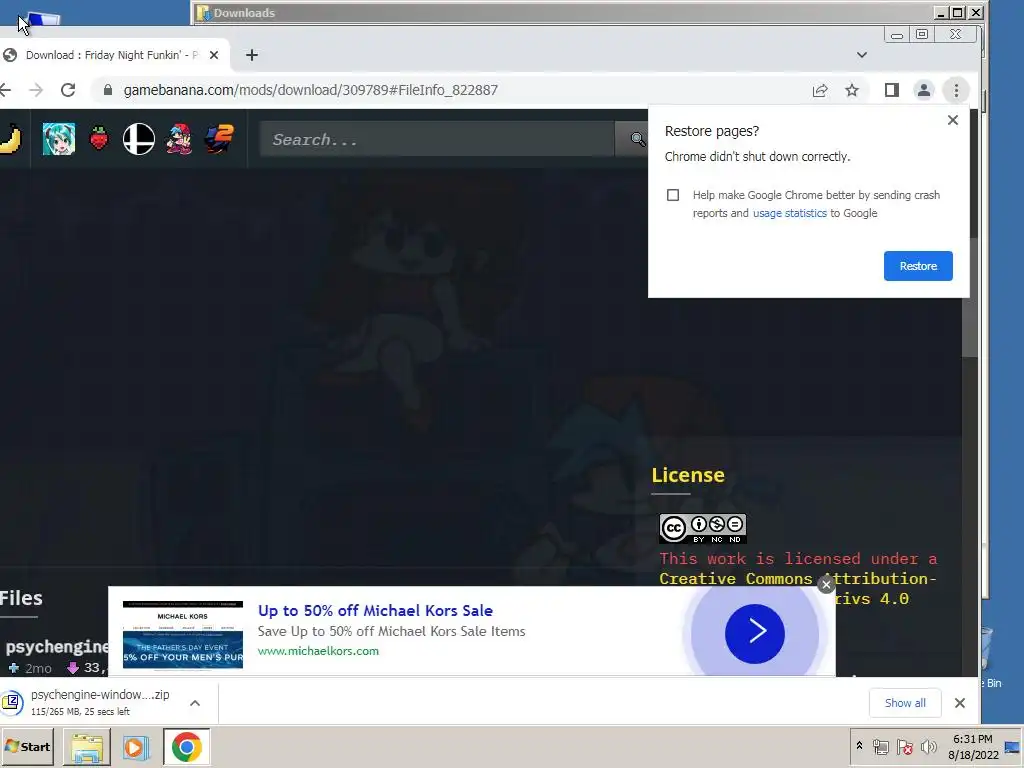This screenshot has height=768, width=1024.
Task: Open the Friday Night Funkin' game icon
Action: point(179,139)
